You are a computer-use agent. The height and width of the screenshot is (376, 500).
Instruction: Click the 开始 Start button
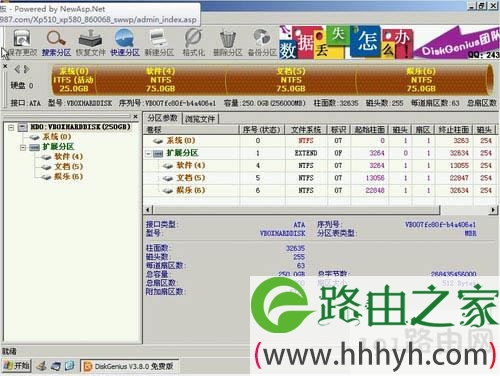pos(16,366)
